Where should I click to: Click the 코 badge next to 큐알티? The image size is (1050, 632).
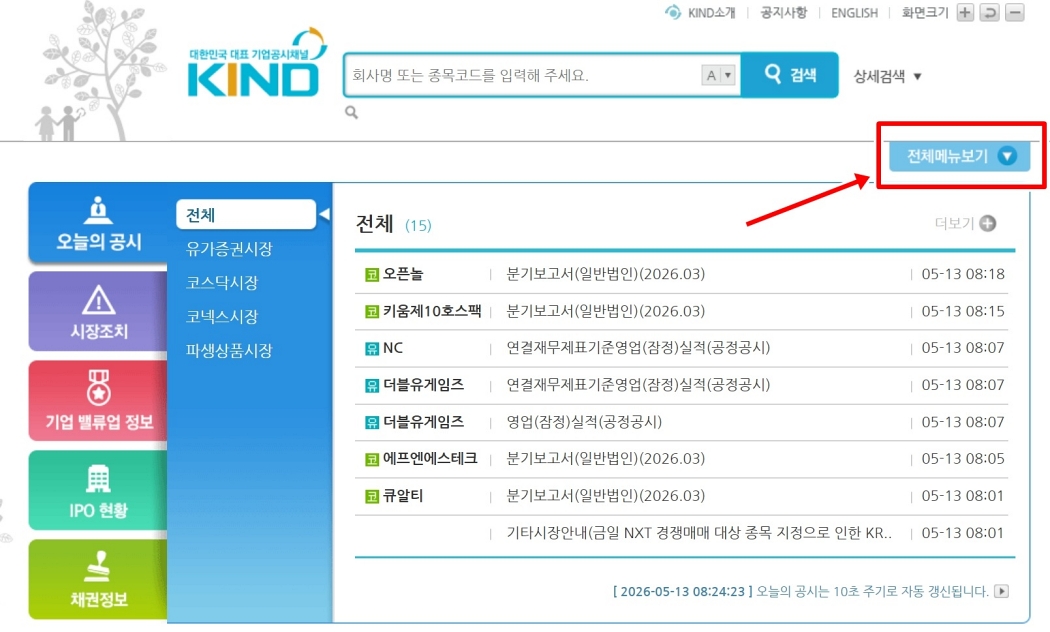372,496
